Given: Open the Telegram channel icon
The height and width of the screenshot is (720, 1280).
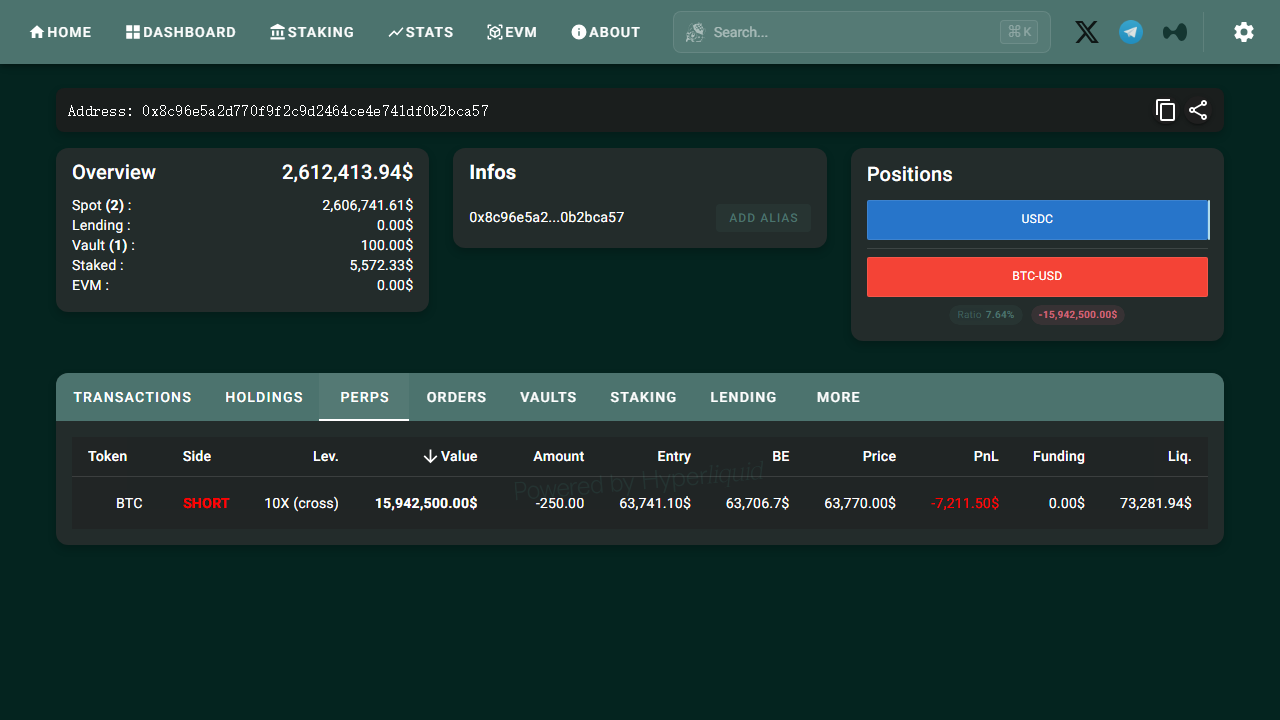Looking at the screenshot, I should click(x=1131, y=32).
